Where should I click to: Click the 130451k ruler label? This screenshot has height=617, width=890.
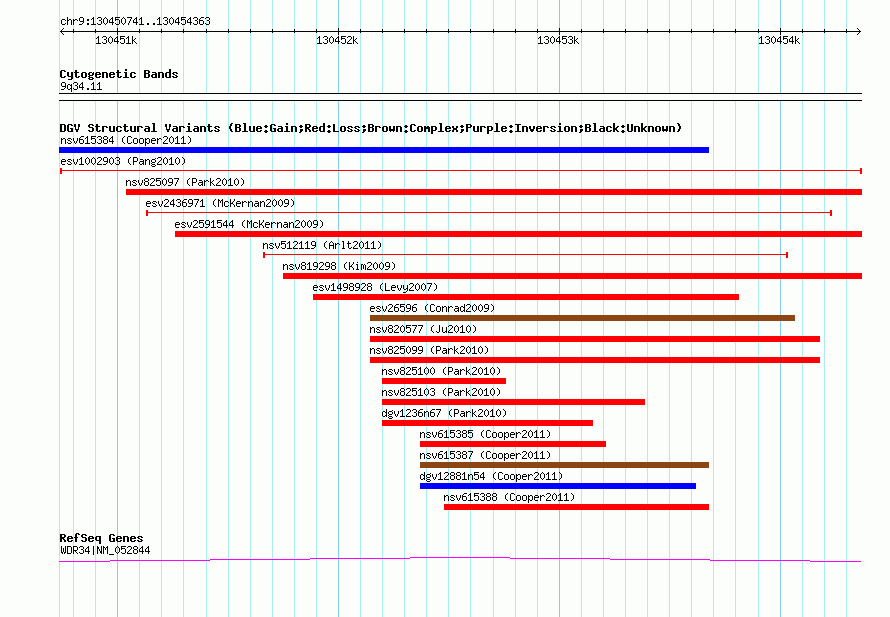116,40
